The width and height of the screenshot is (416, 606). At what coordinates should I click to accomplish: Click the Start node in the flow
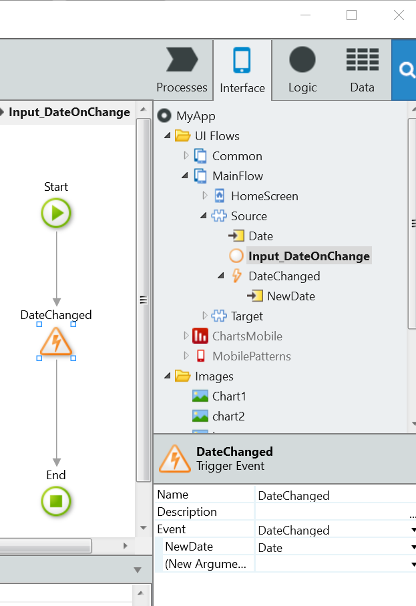[56, 213]
